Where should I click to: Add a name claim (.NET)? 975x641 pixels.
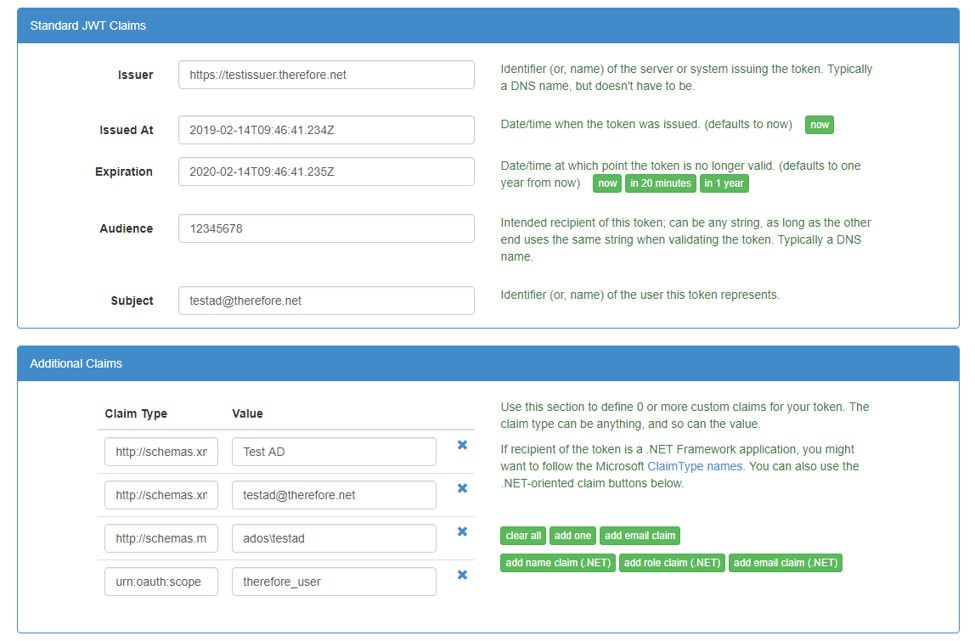tap(557, 562)
